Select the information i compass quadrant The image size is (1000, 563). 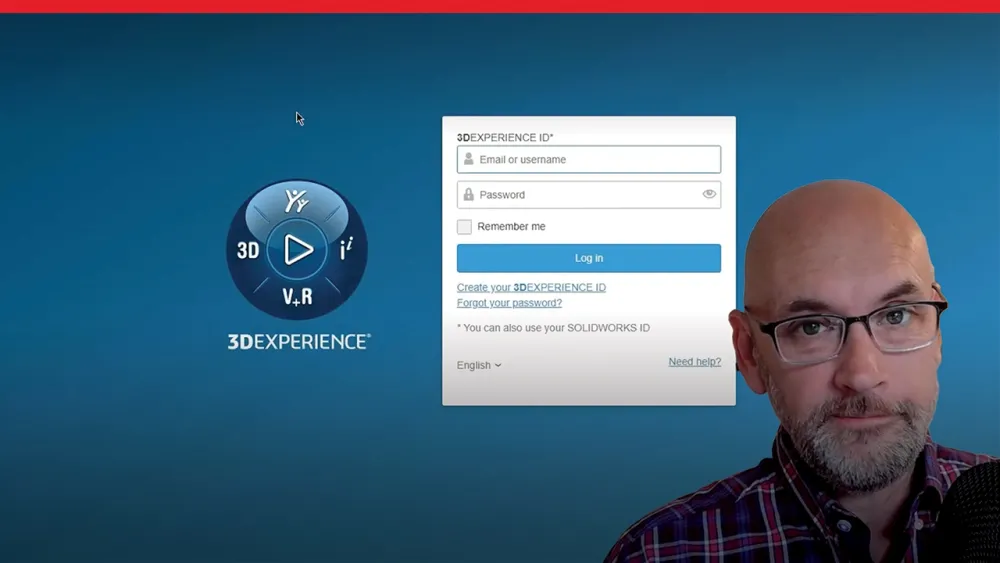click(346, 249)
